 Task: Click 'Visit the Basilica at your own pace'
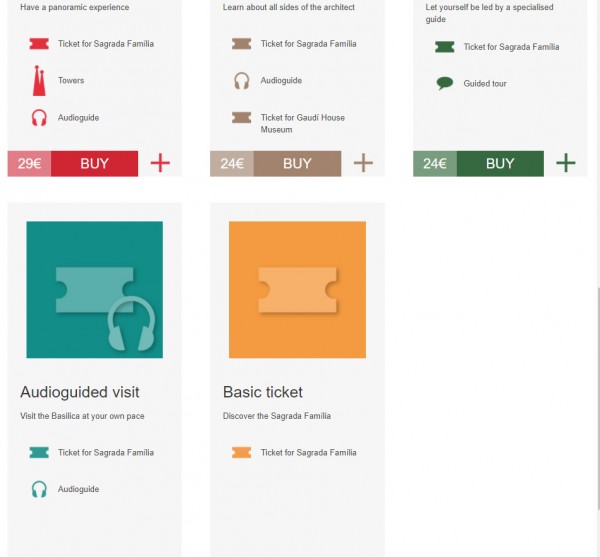tap(82, 416)
